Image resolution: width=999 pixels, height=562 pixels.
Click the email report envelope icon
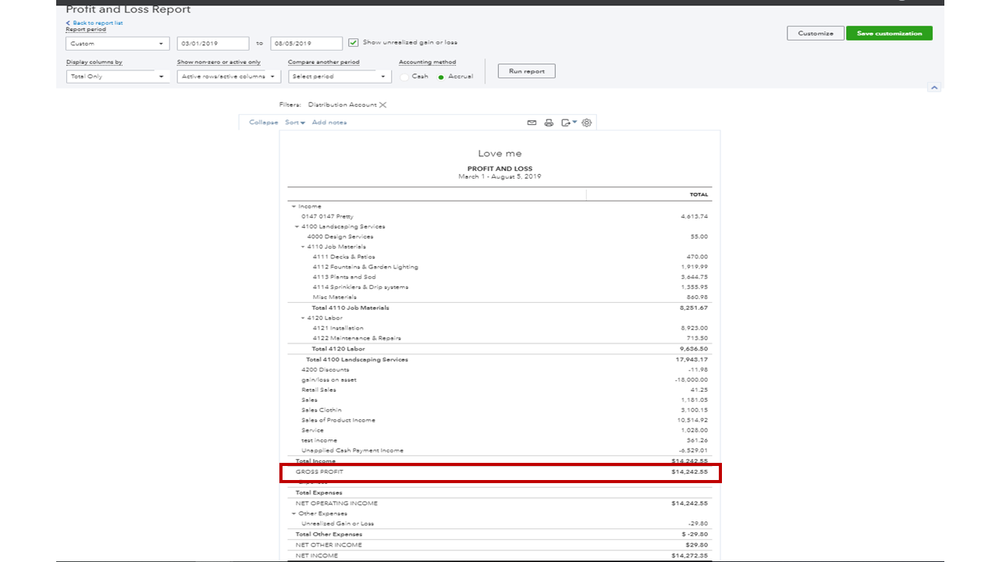532,123
